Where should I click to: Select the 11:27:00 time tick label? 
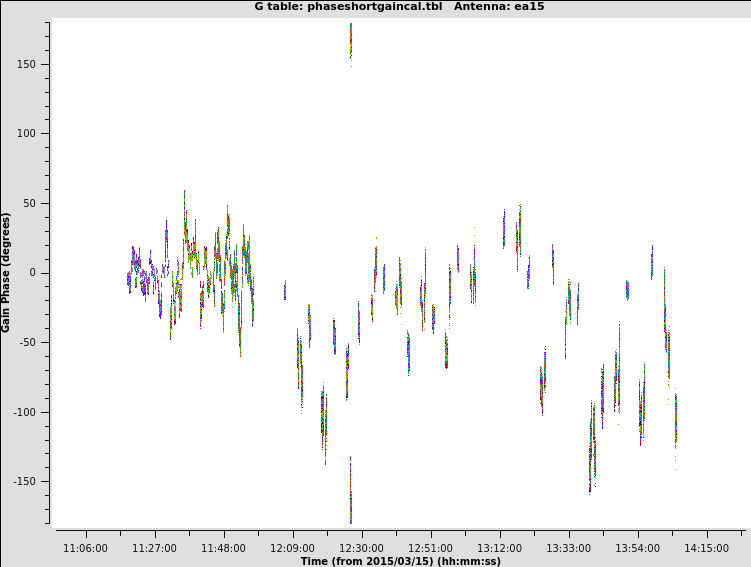point(154,548)
